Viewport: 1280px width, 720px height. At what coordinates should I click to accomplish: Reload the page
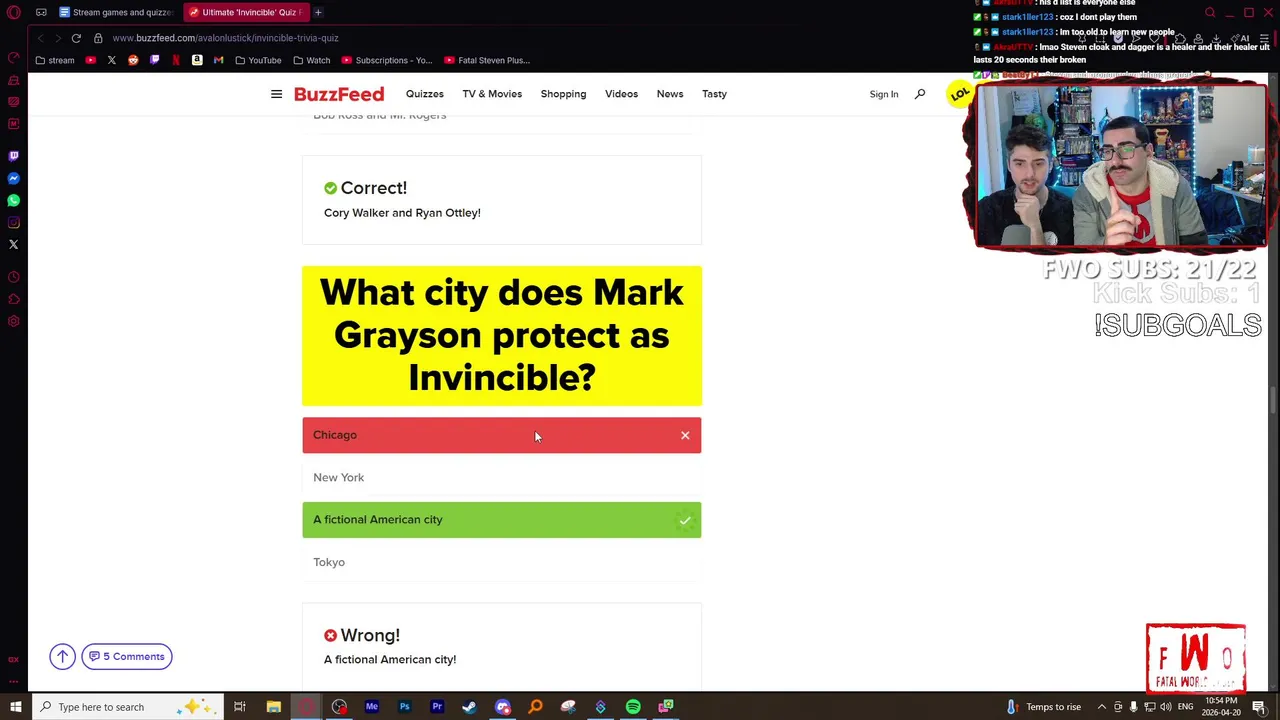76,38
